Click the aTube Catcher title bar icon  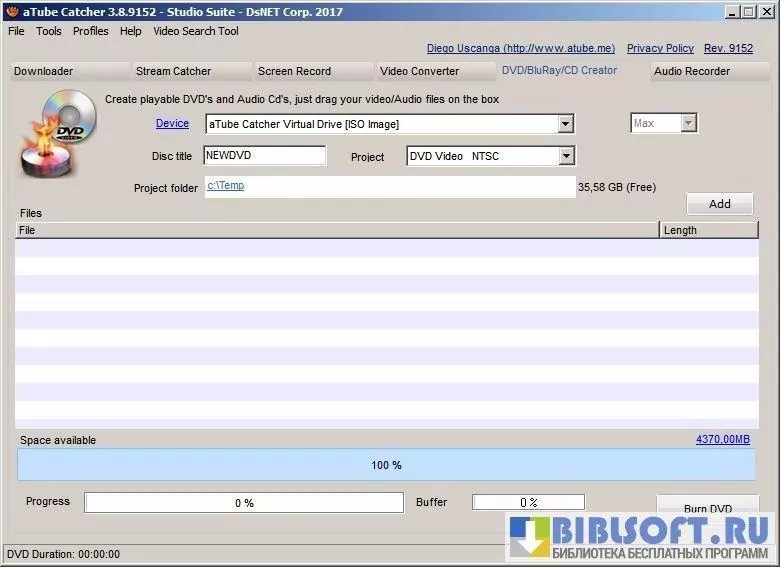click(10, 10)
